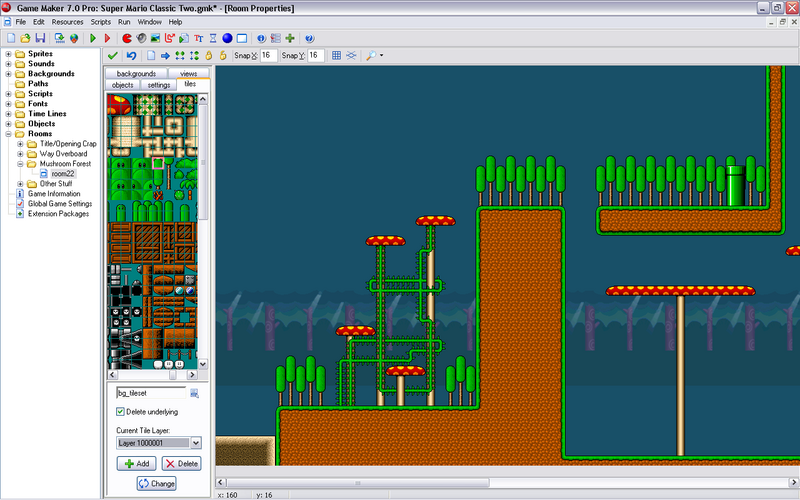Viewport: 800px width, 500px height.
Task: Click the Add tile layer button
Action: click(135, 463)
